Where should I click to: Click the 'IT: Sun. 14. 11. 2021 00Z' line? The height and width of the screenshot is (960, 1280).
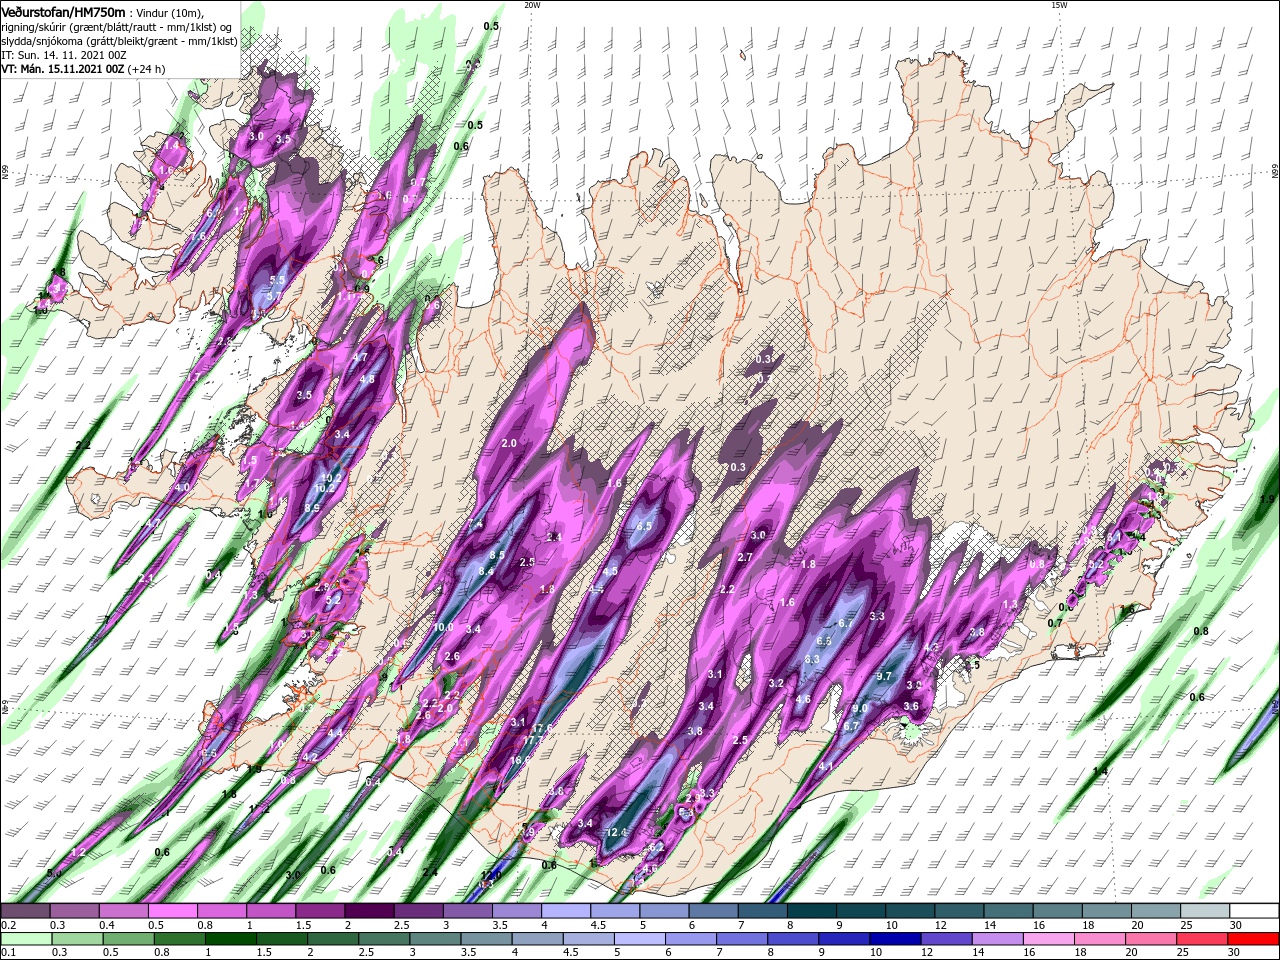[x=62, y=55]
